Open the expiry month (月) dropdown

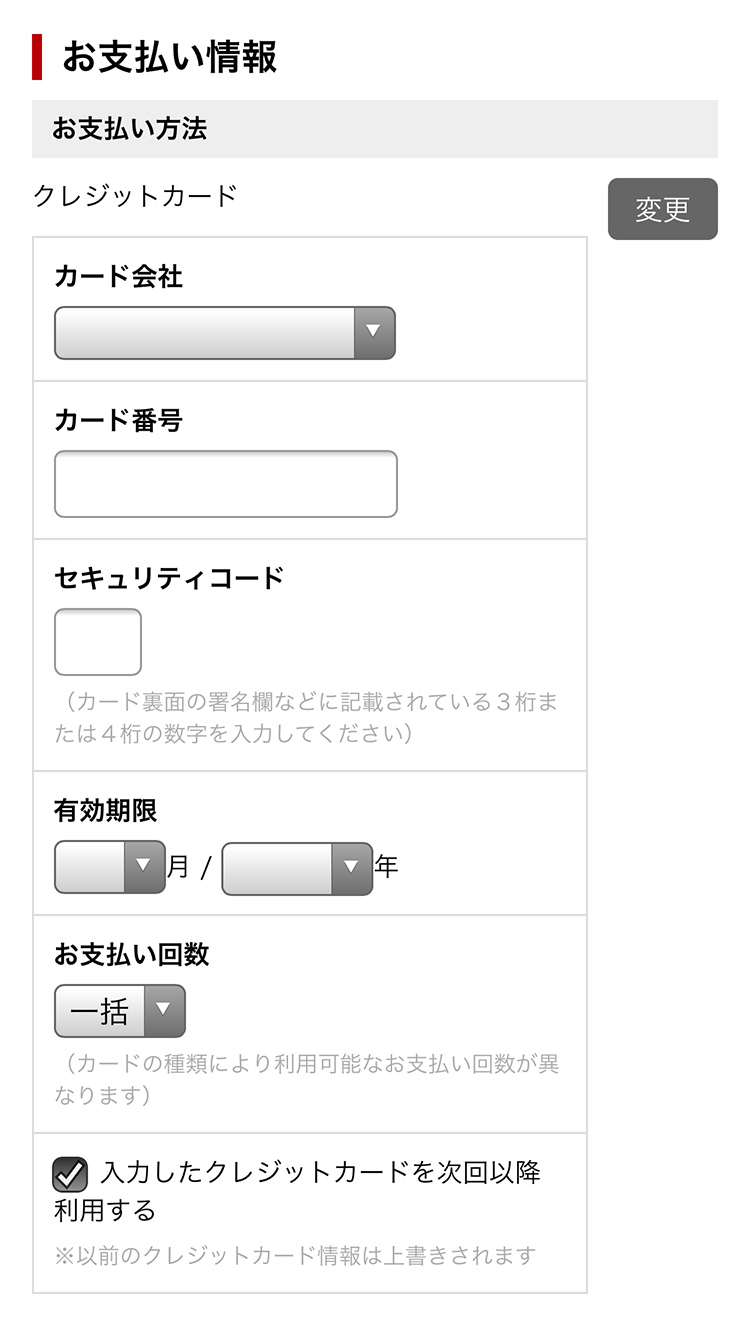[x=110, y=867]
